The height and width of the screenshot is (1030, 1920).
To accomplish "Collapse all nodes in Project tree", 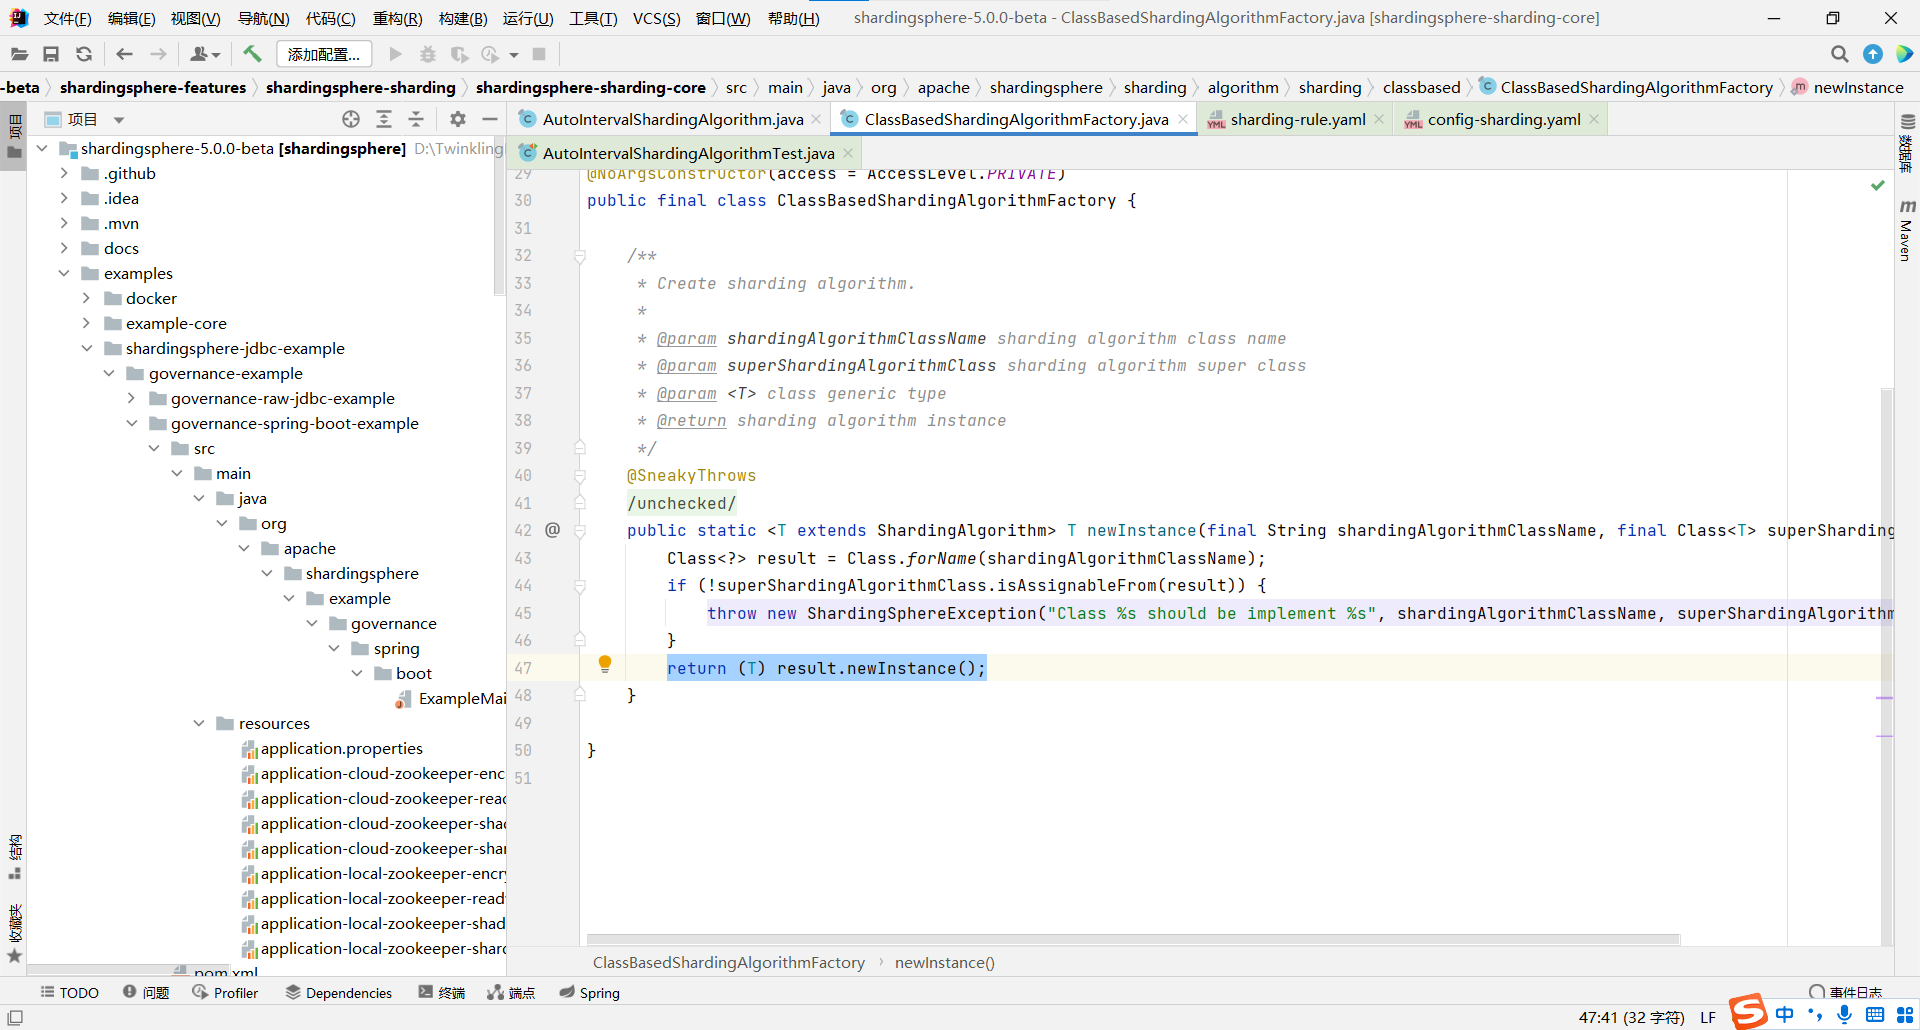I will click(417, 118).
